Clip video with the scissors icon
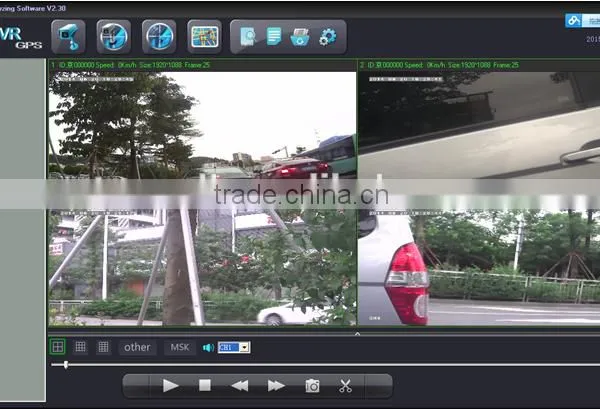Image resolution: width=600 pixels, height=409 pixels. pos(346,386)
